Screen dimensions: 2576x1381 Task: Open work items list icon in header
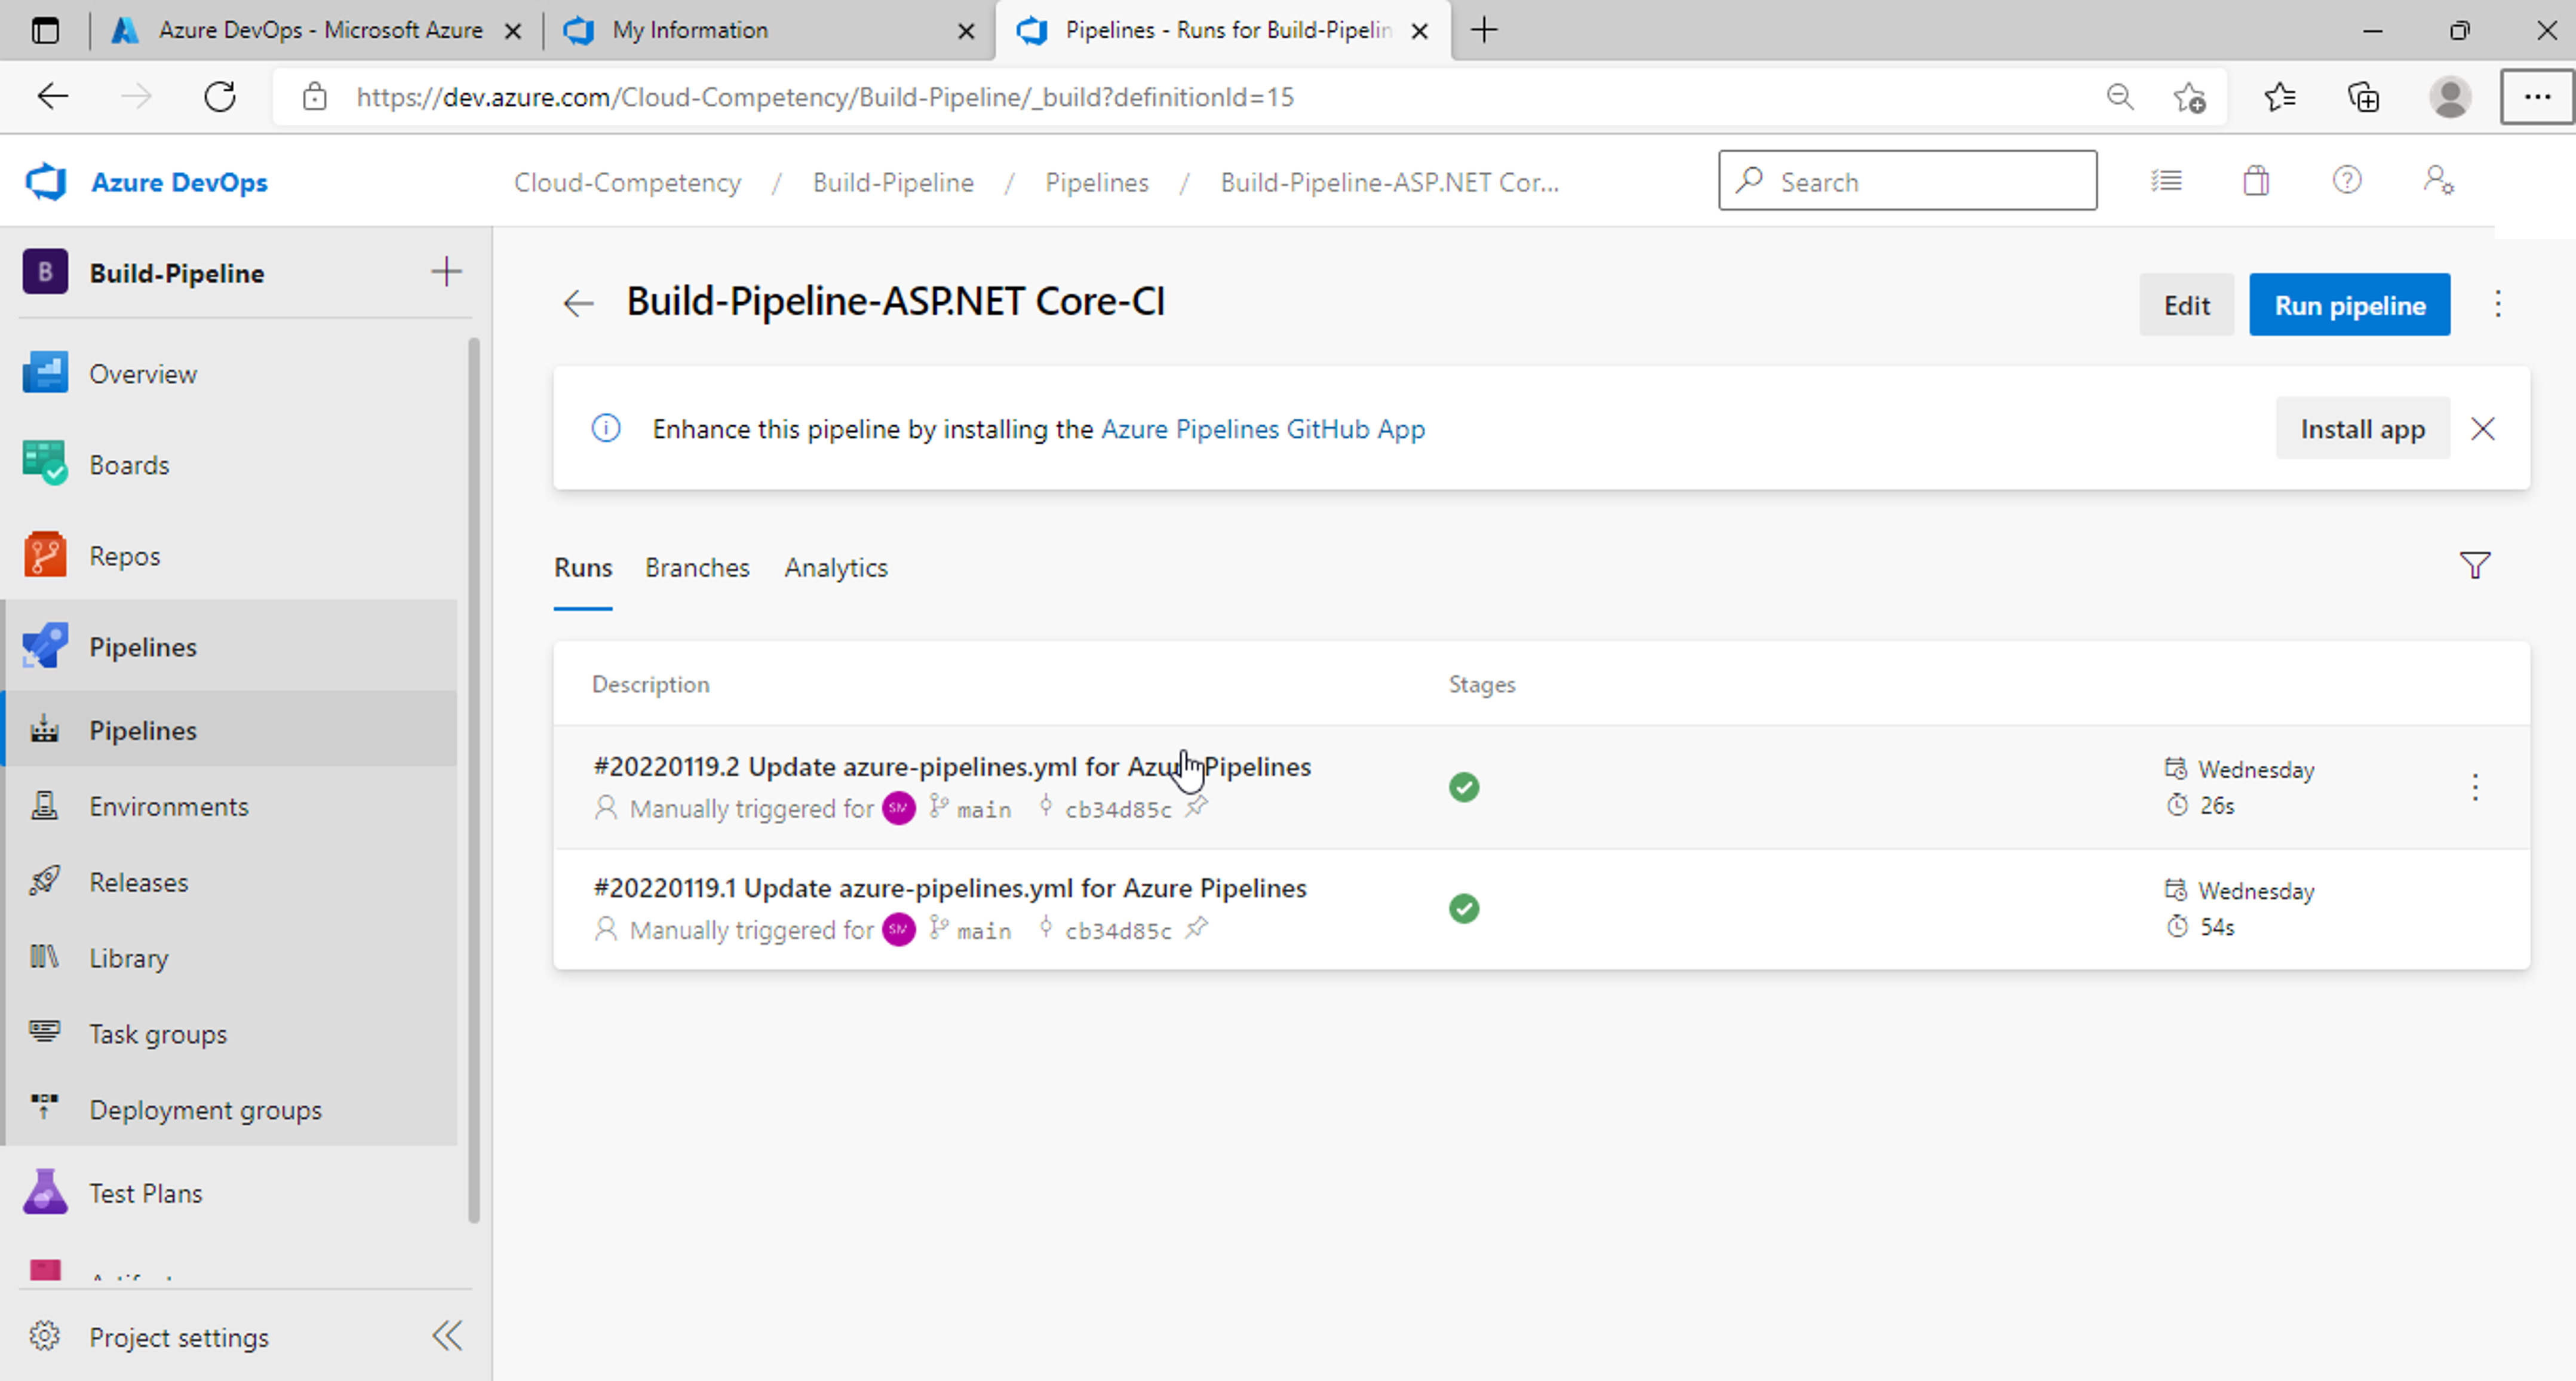pos(2166,180)
